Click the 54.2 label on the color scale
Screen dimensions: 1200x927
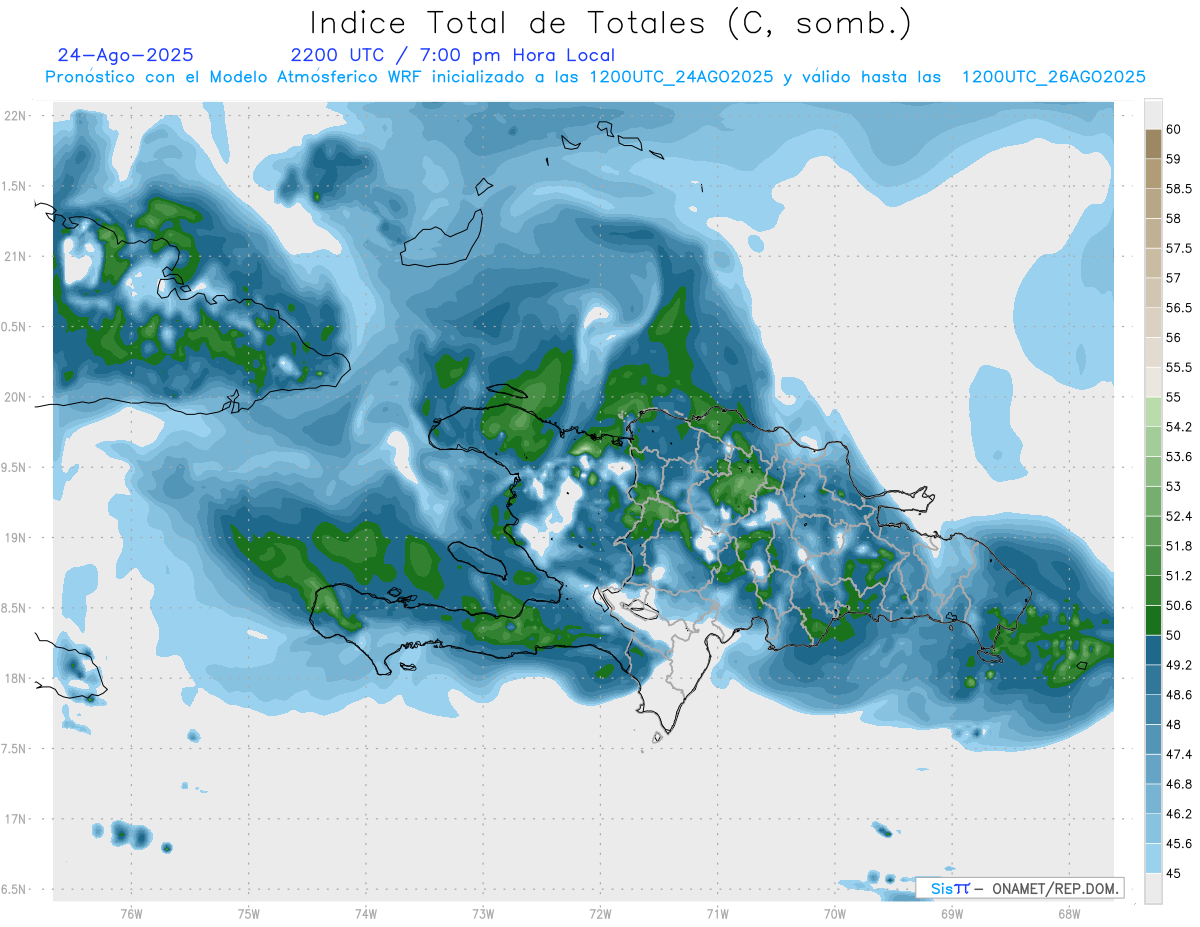(1178, 427)
